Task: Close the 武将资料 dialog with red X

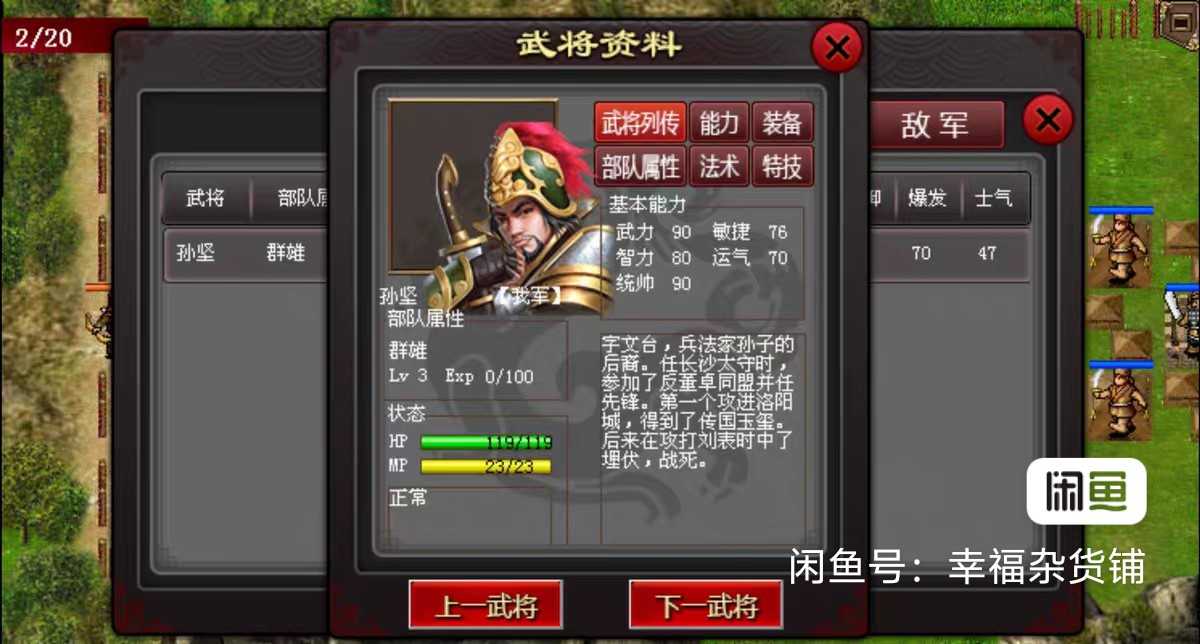Action: click(837, 46)
